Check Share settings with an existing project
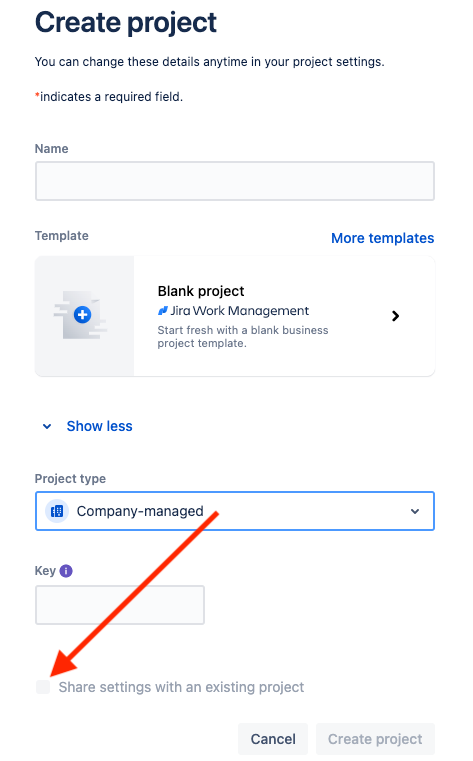 [x=43, y=687]
